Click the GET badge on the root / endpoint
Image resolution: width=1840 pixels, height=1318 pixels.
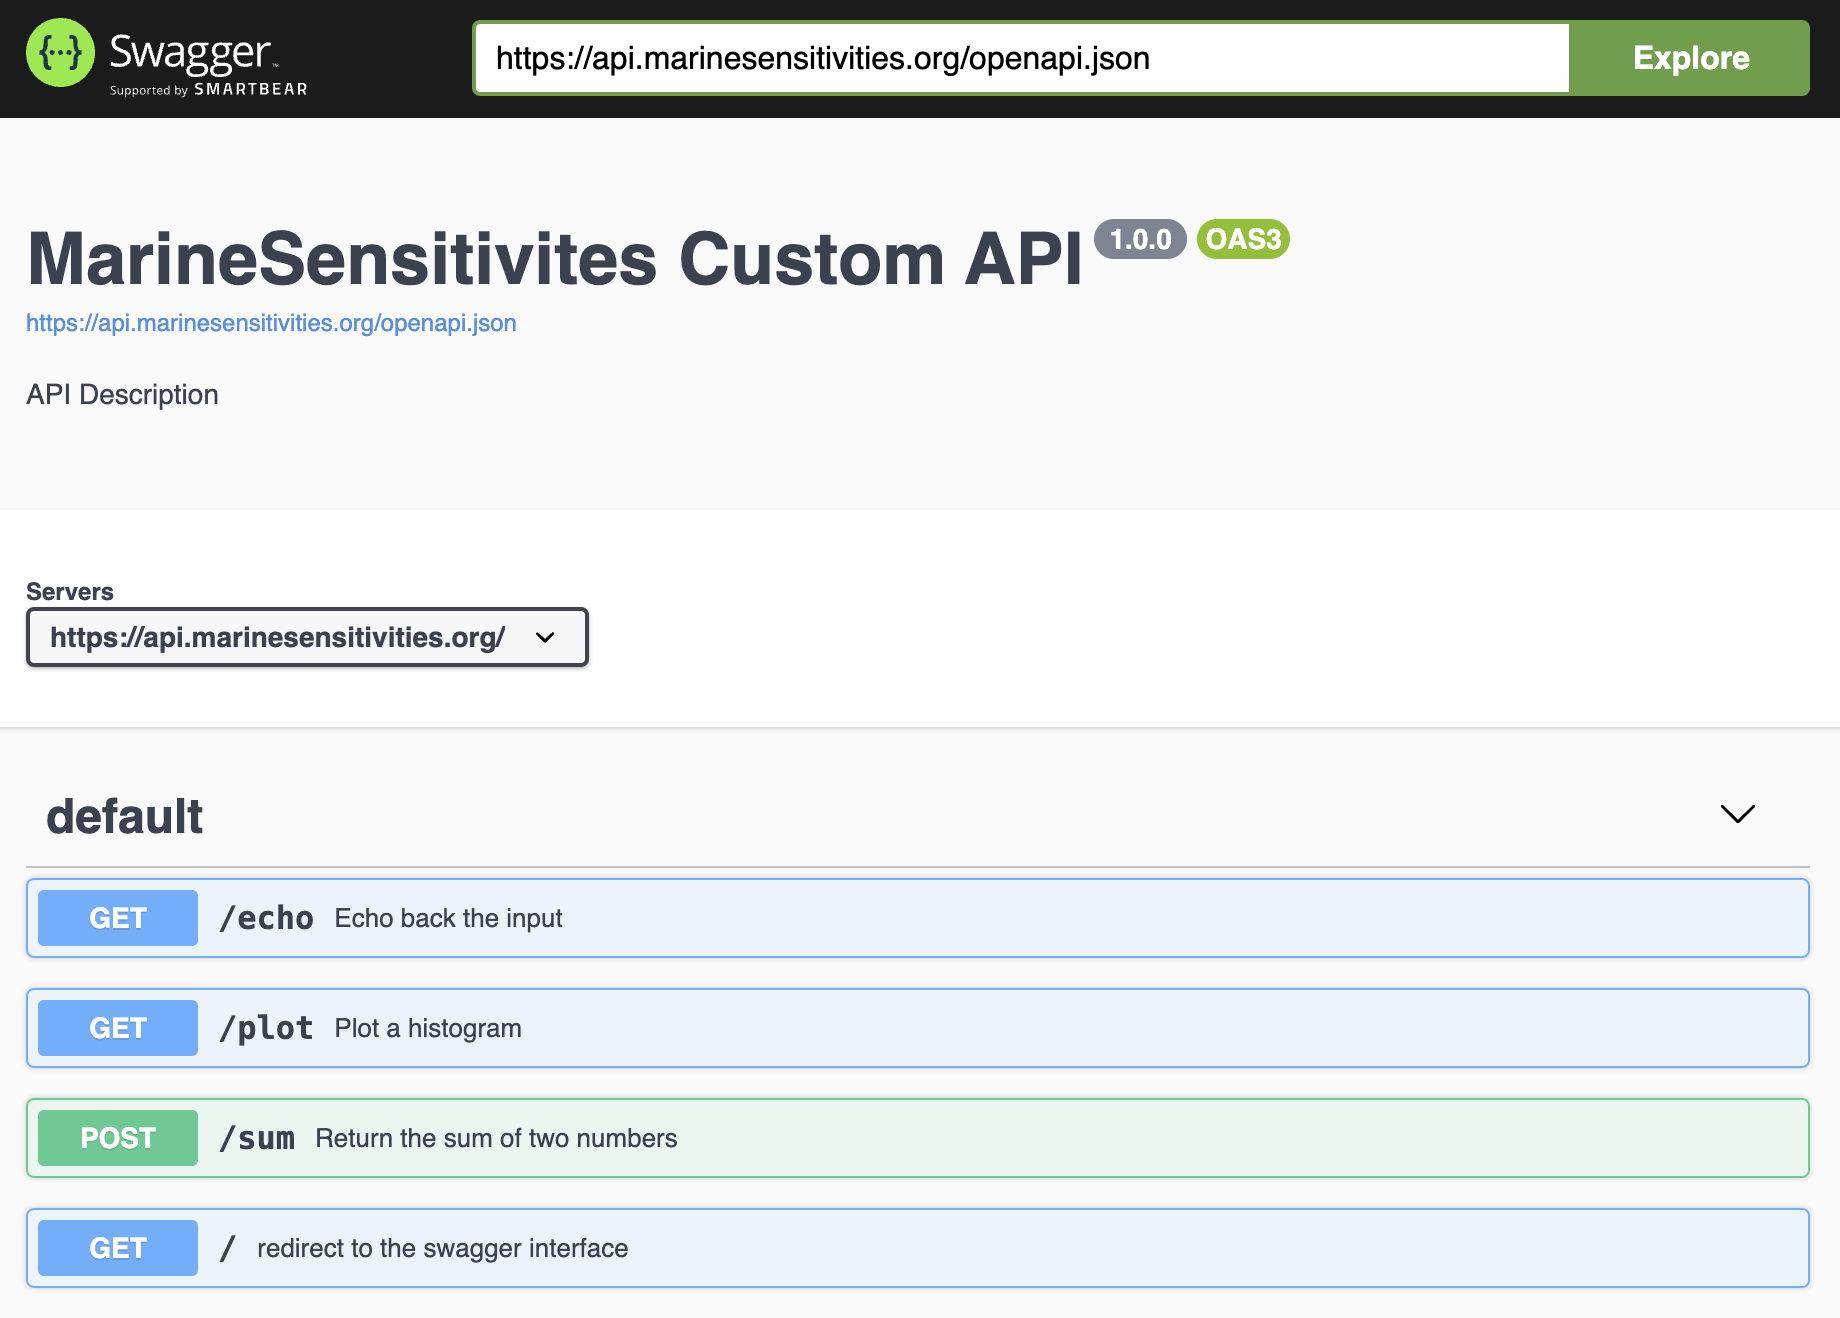tap(116, 1247)
